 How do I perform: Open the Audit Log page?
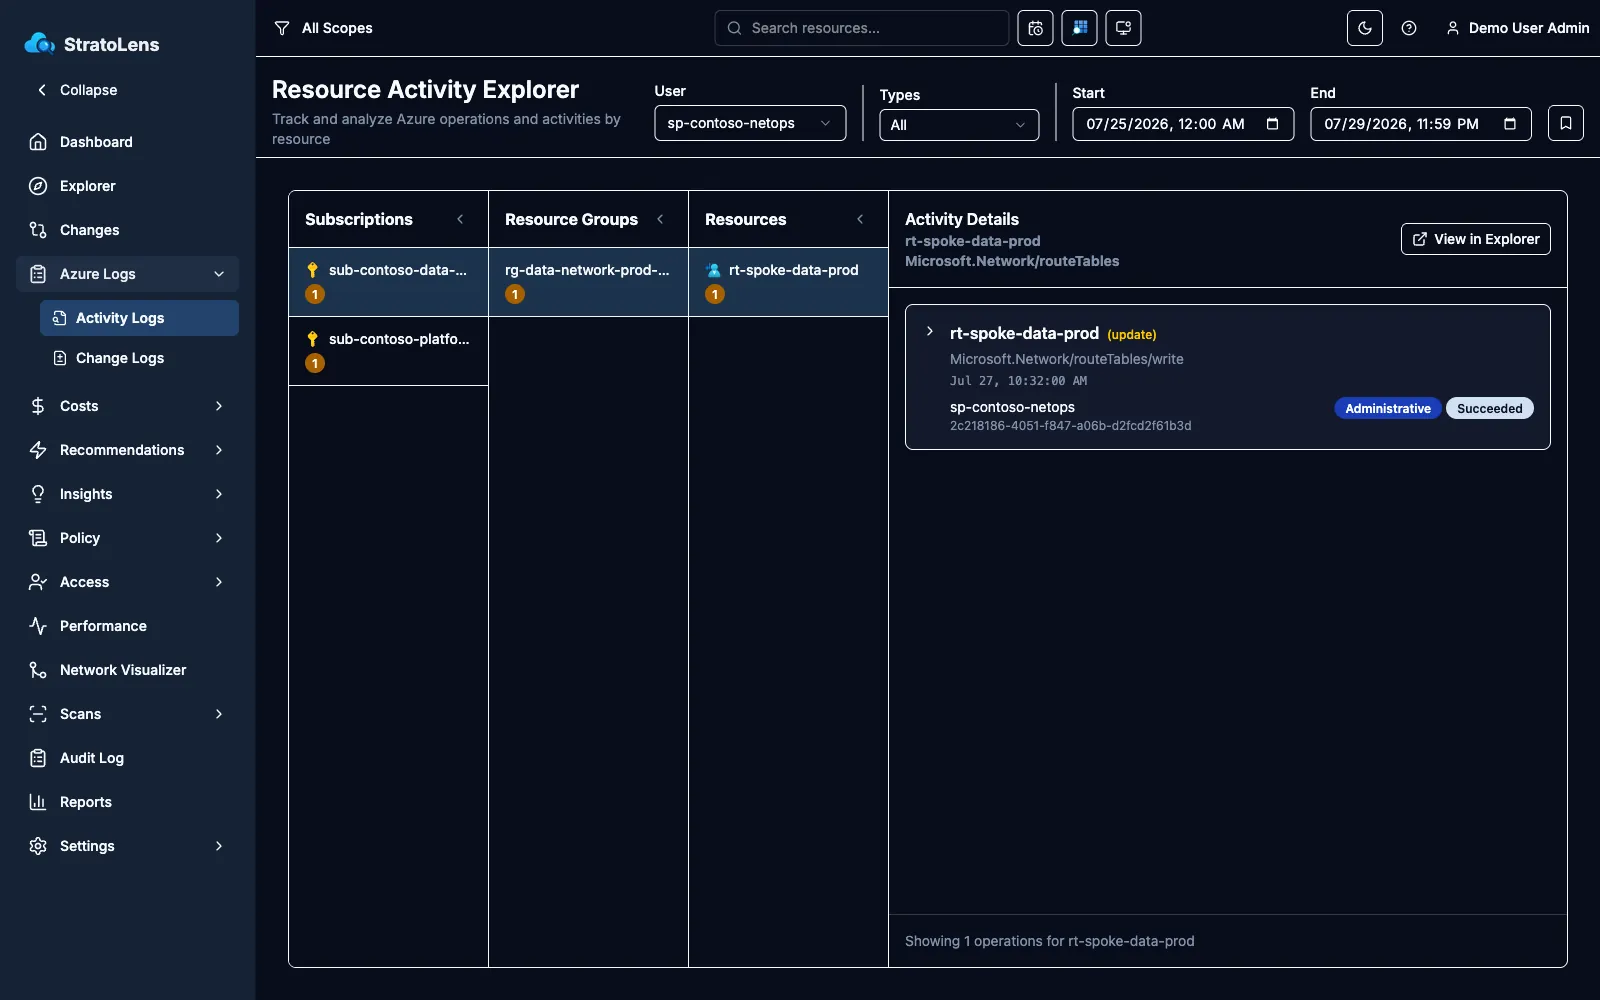[127, 758]
